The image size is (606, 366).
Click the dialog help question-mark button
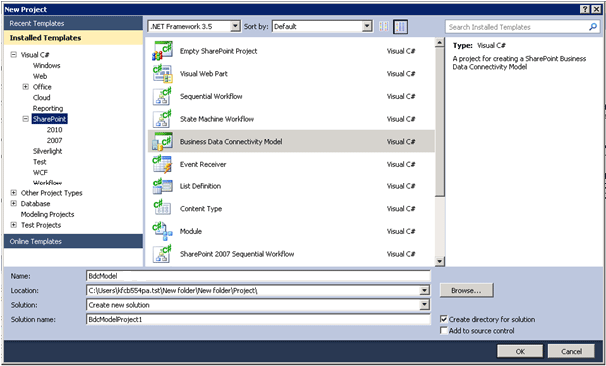coord(586,9)
